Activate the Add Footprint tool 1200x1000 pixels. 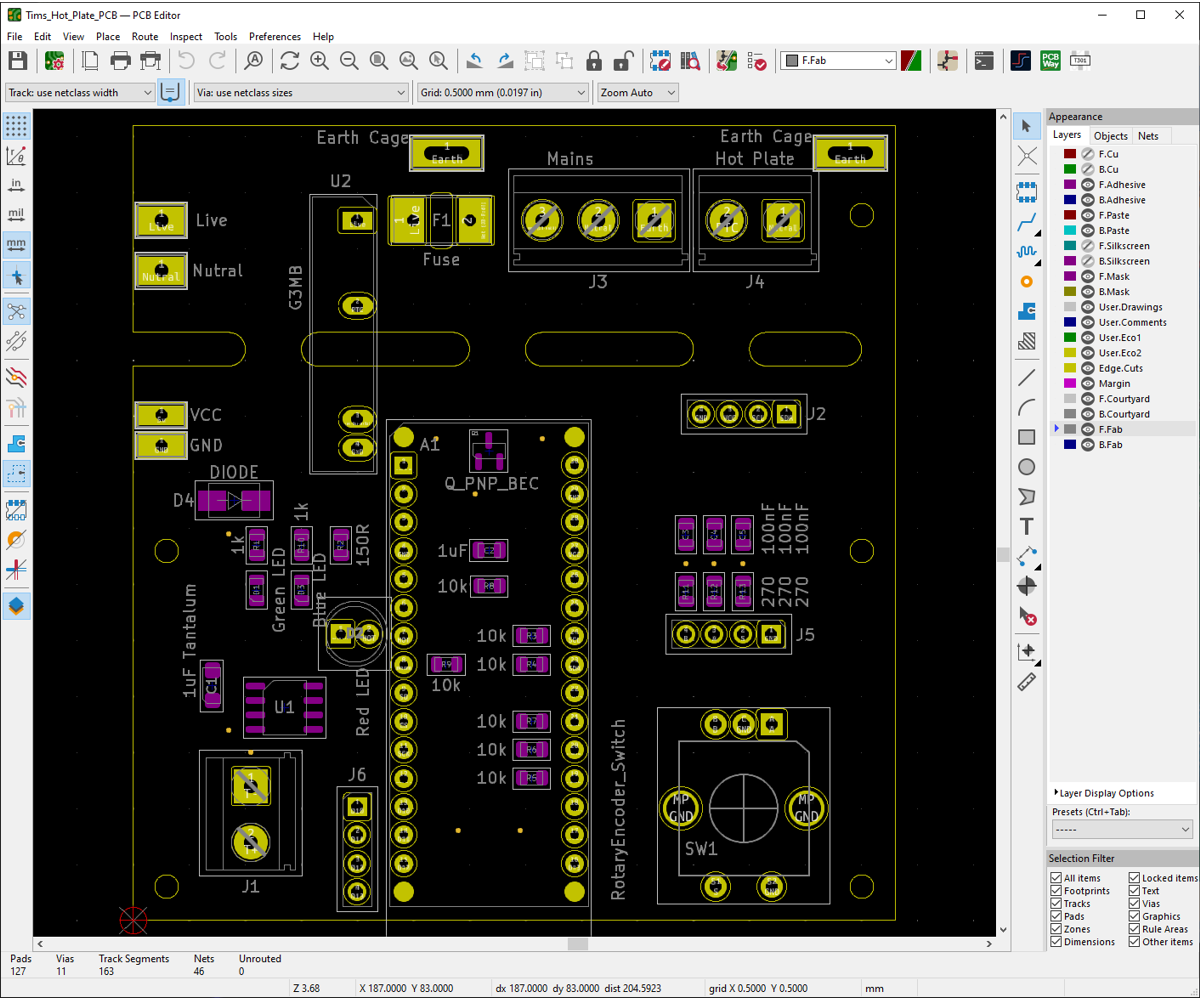click(1027, 192)
